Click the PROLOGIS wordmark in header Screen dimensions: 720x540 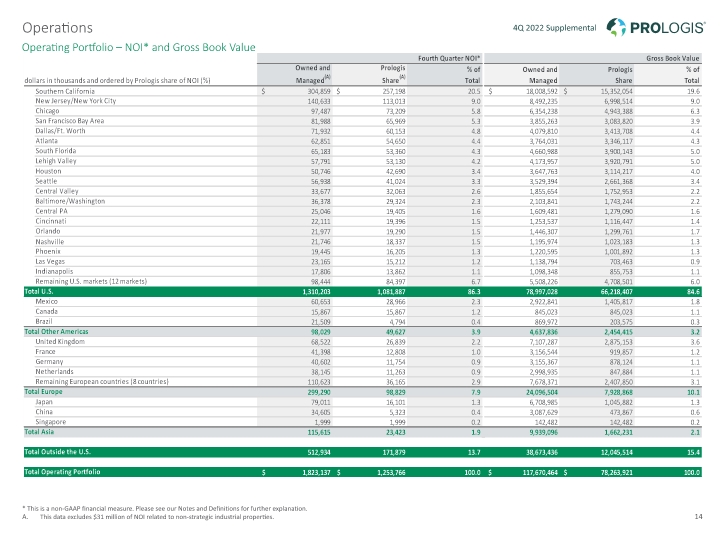click(669, 26)
